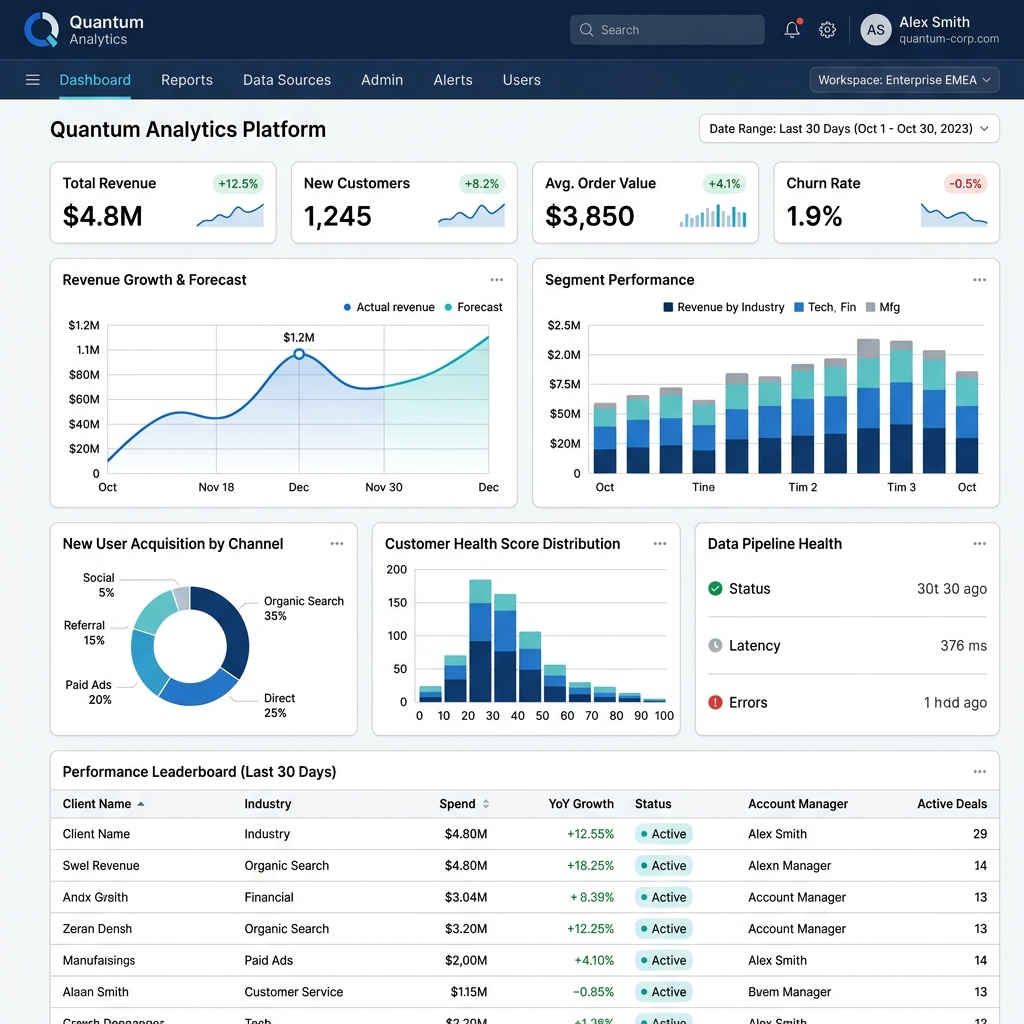Viewport: 1024px width, 1024px height.
Task: Click the search magnifier icon
Action: pyautogui.click(x=586, y=30)
